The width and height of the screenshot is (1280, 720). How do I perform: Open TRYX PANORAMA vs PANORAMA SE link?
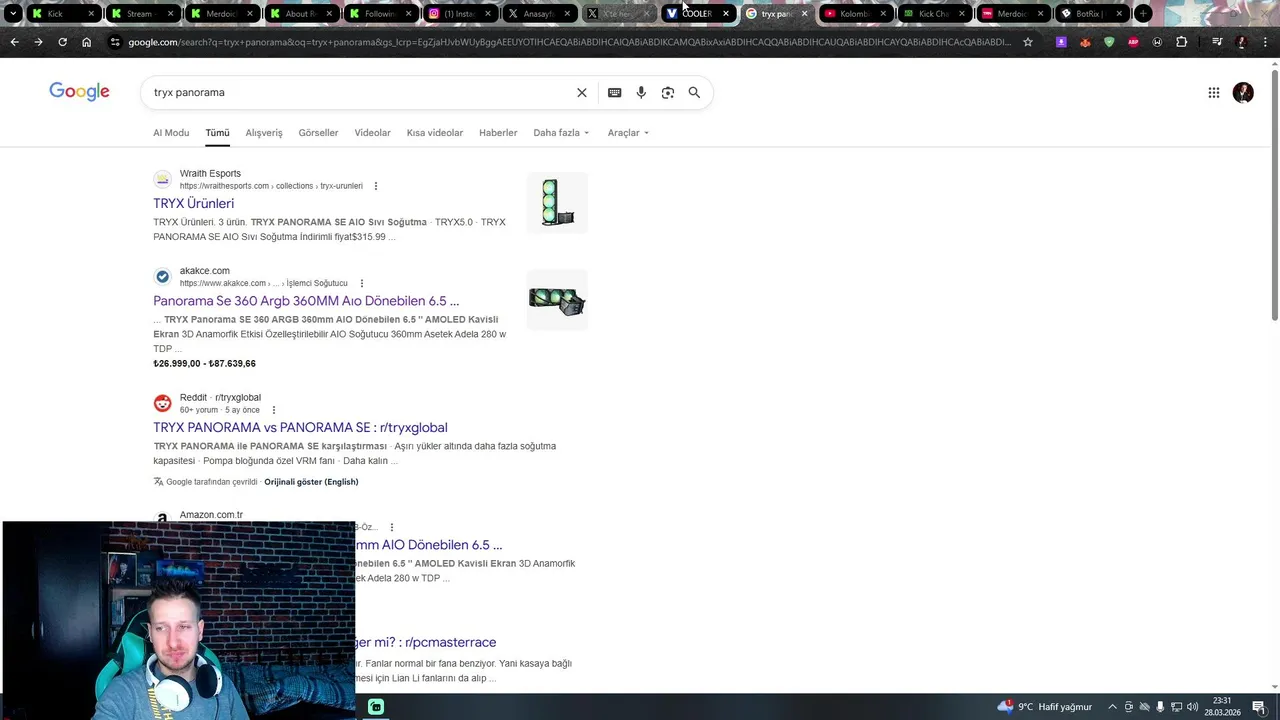300,427
